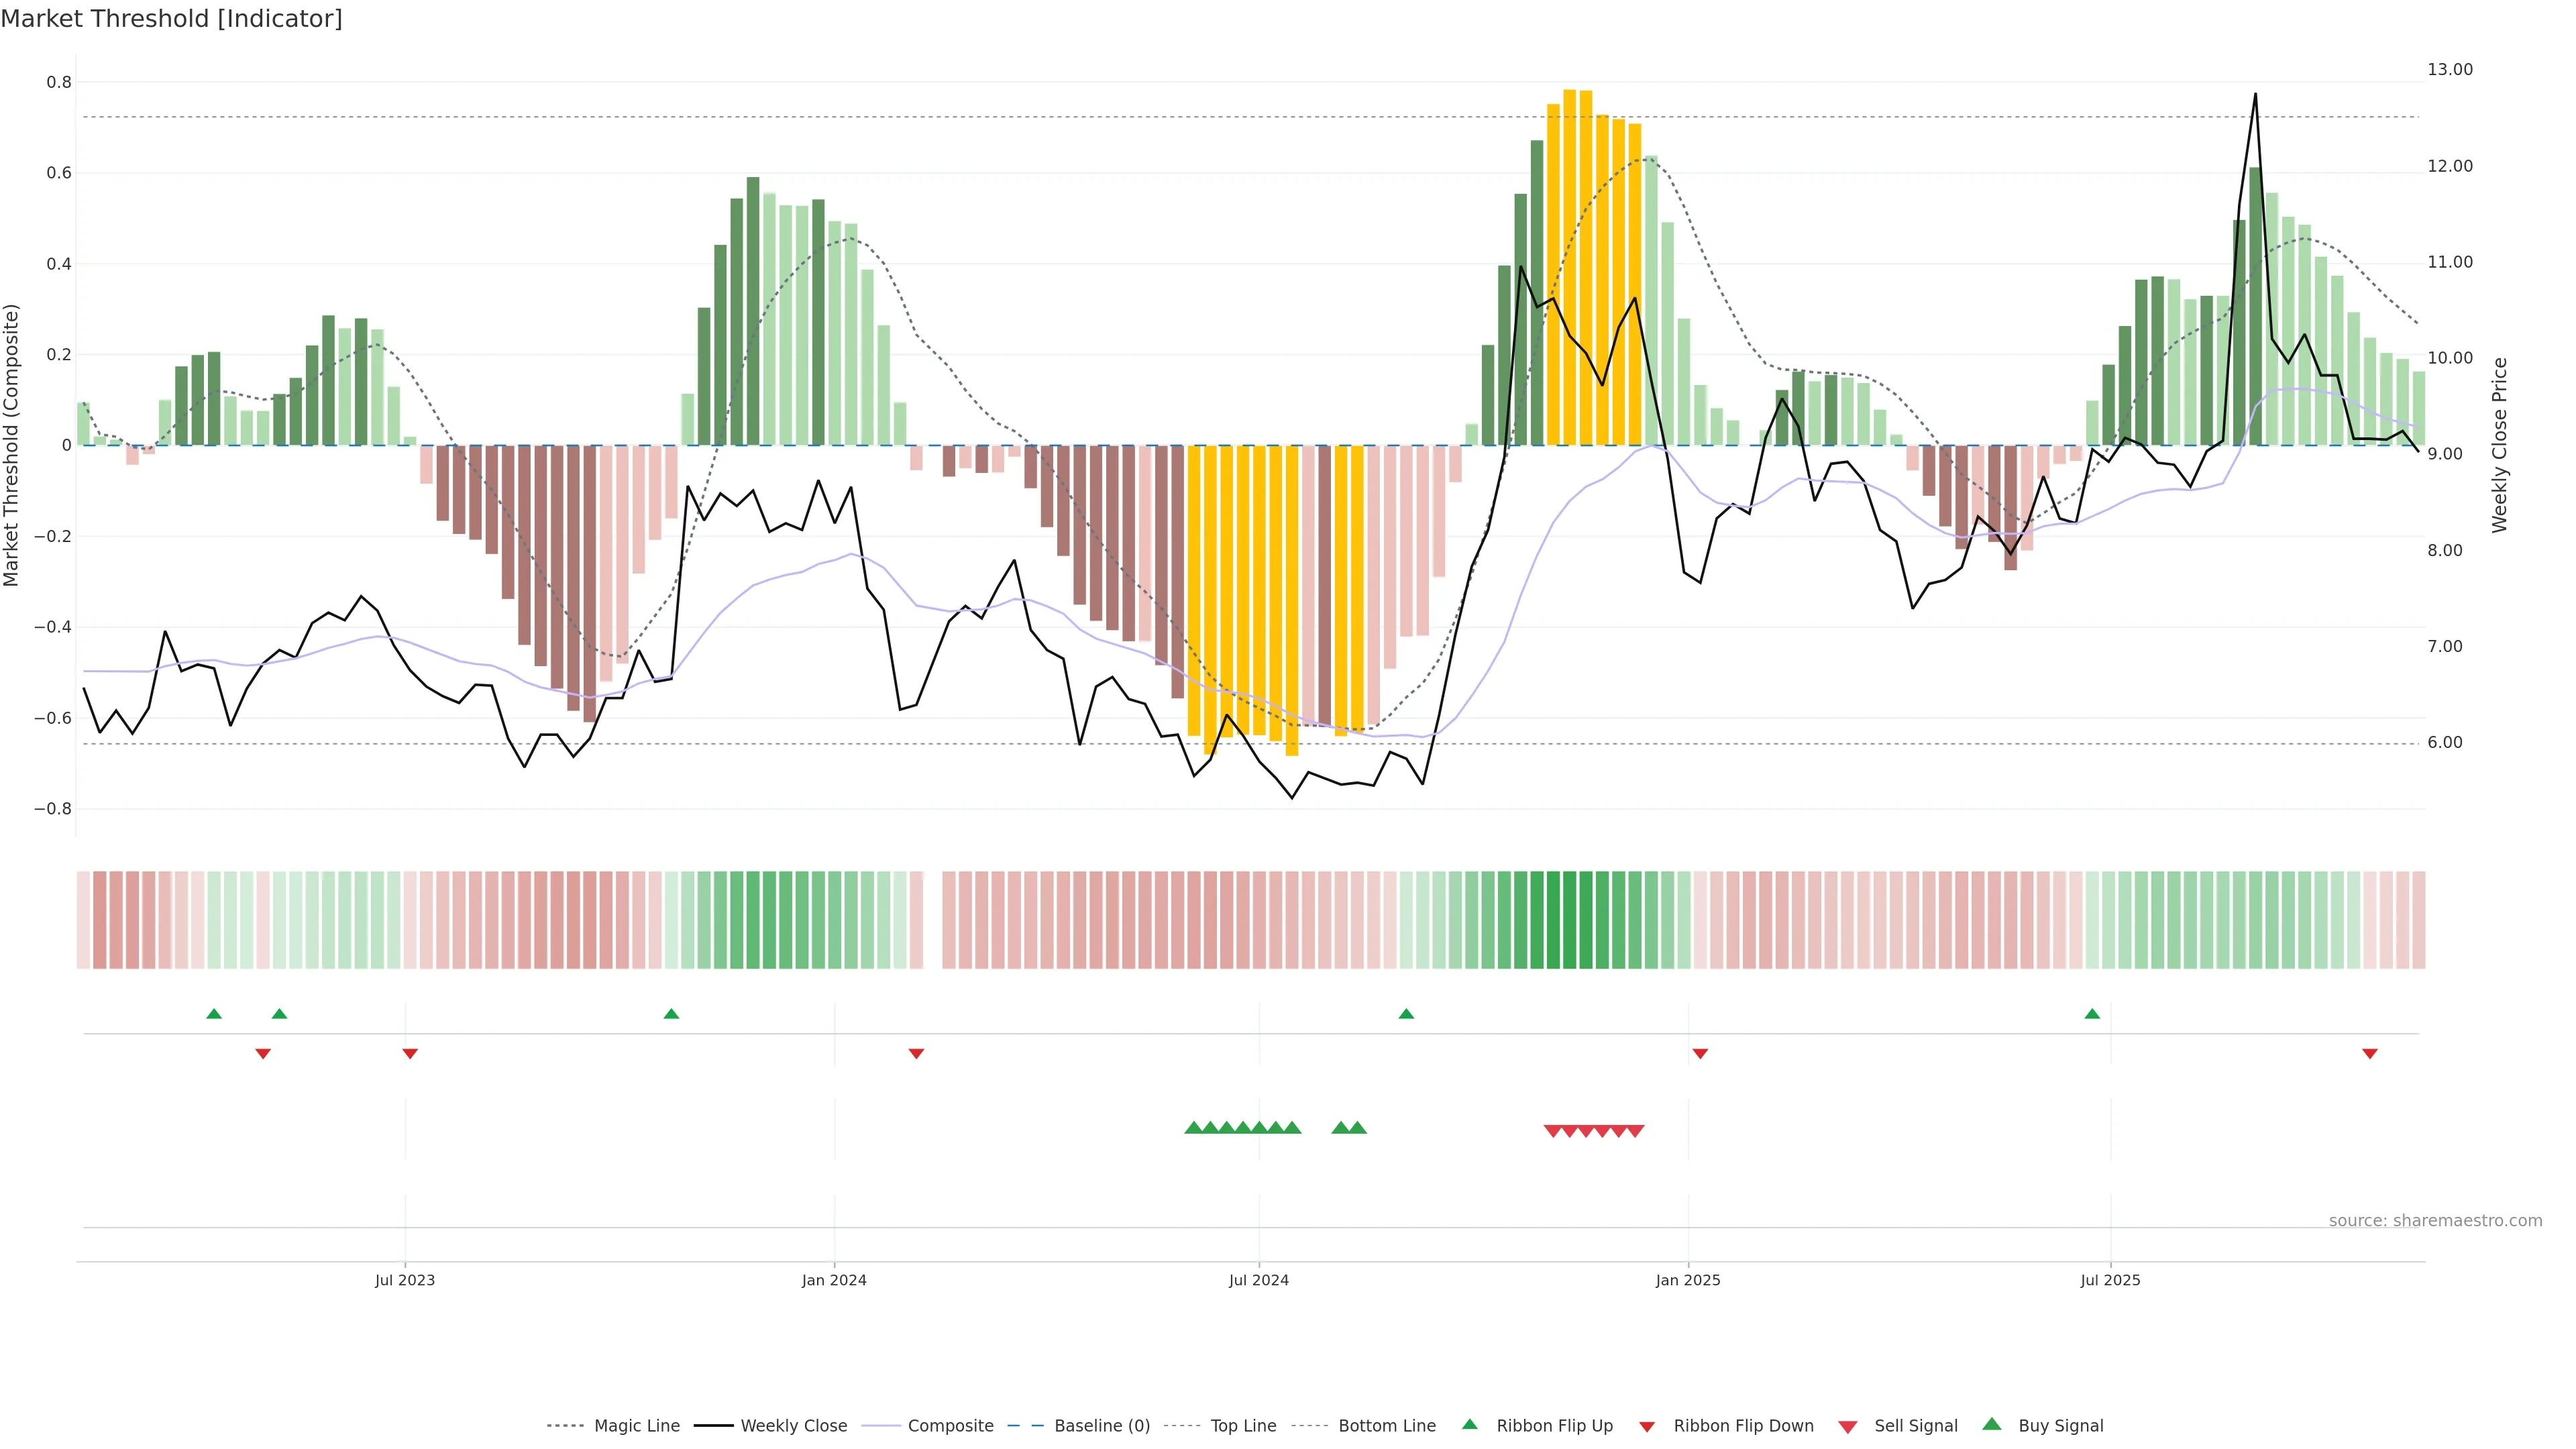The width and height of the screenshot is (2576, 1449).
Task: Select the Jan 2025 x-axis label
Action: point(1688,1280)
